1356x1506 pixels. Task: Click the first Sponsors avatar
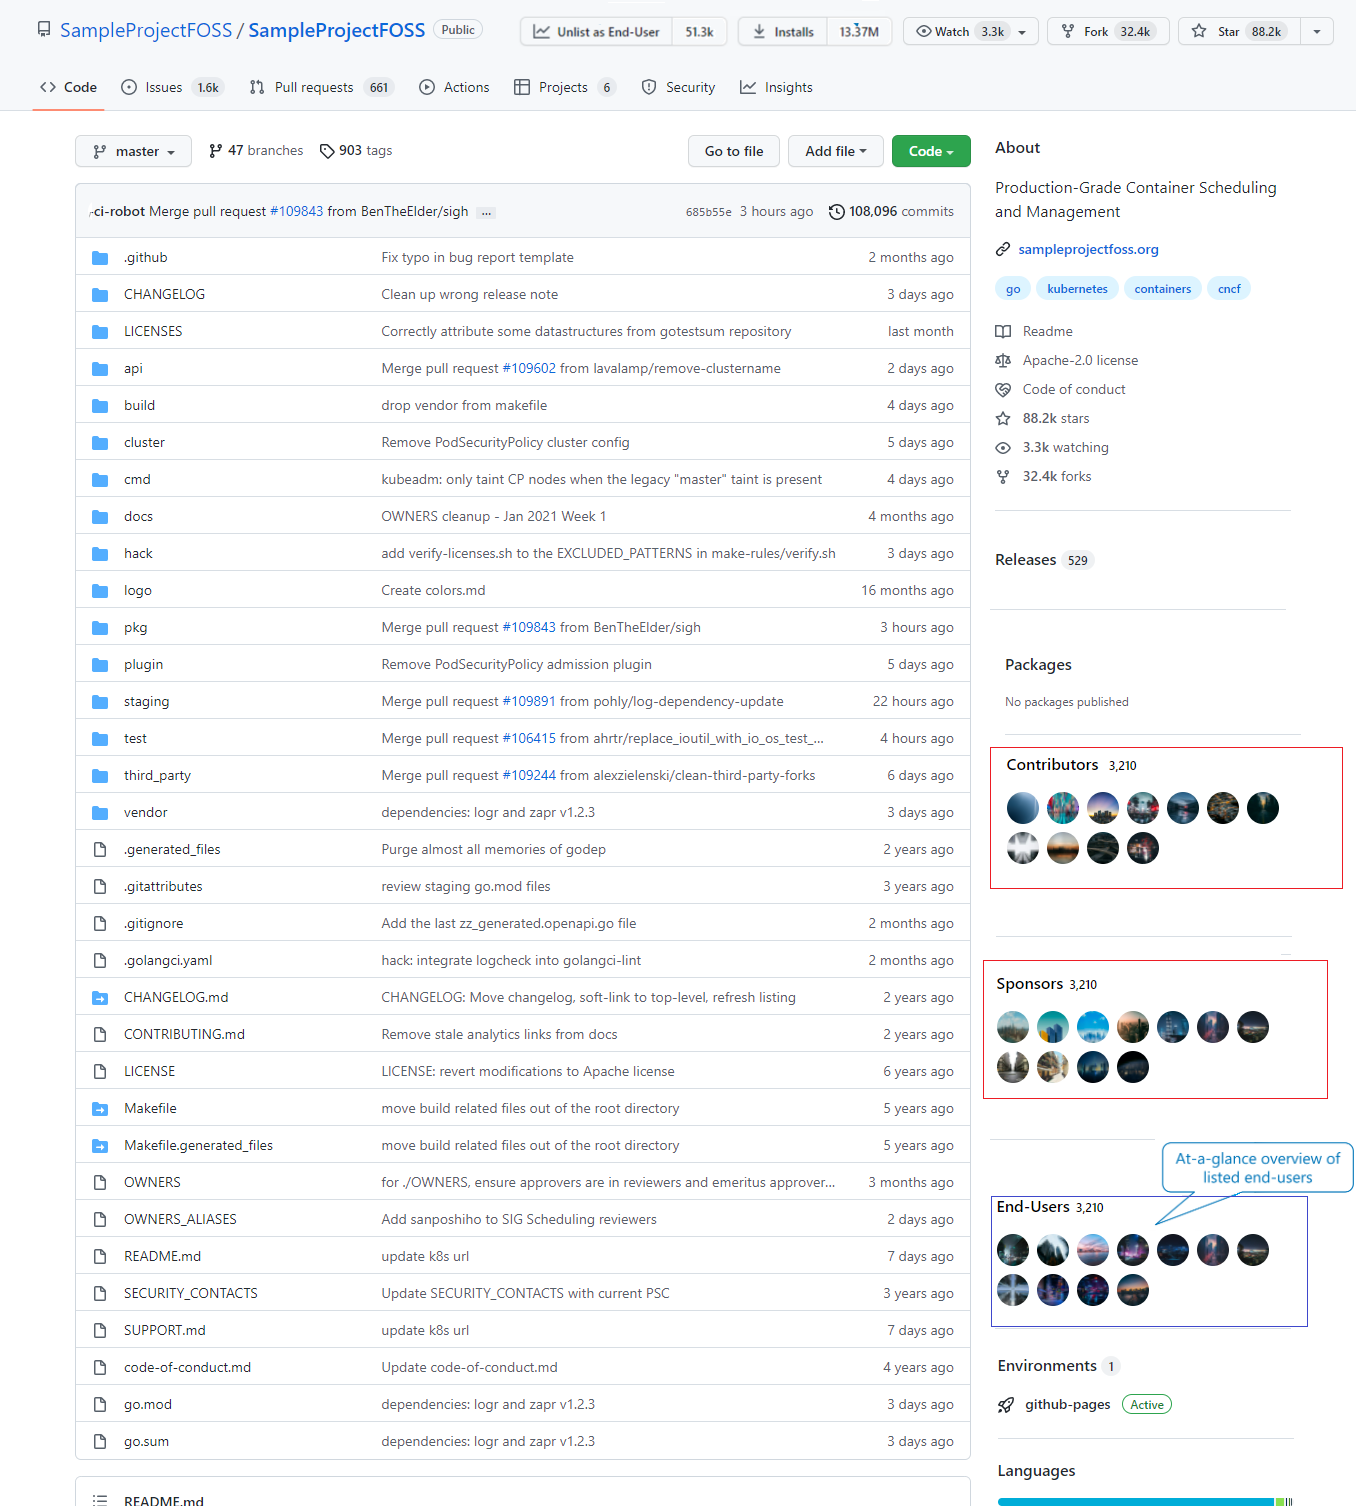point(1013,1027)
